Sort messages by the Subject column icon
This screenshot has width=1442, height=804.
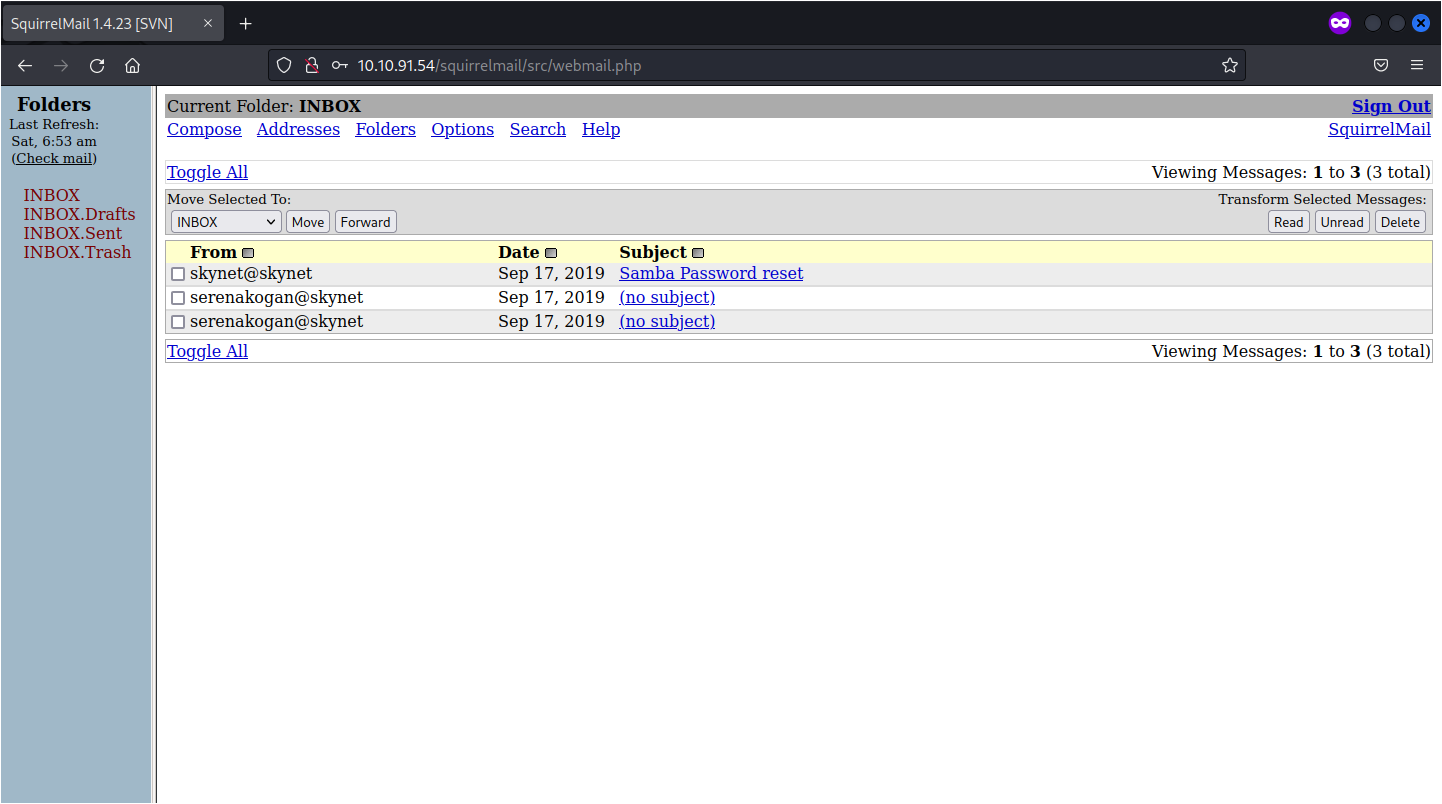[698, 253]
